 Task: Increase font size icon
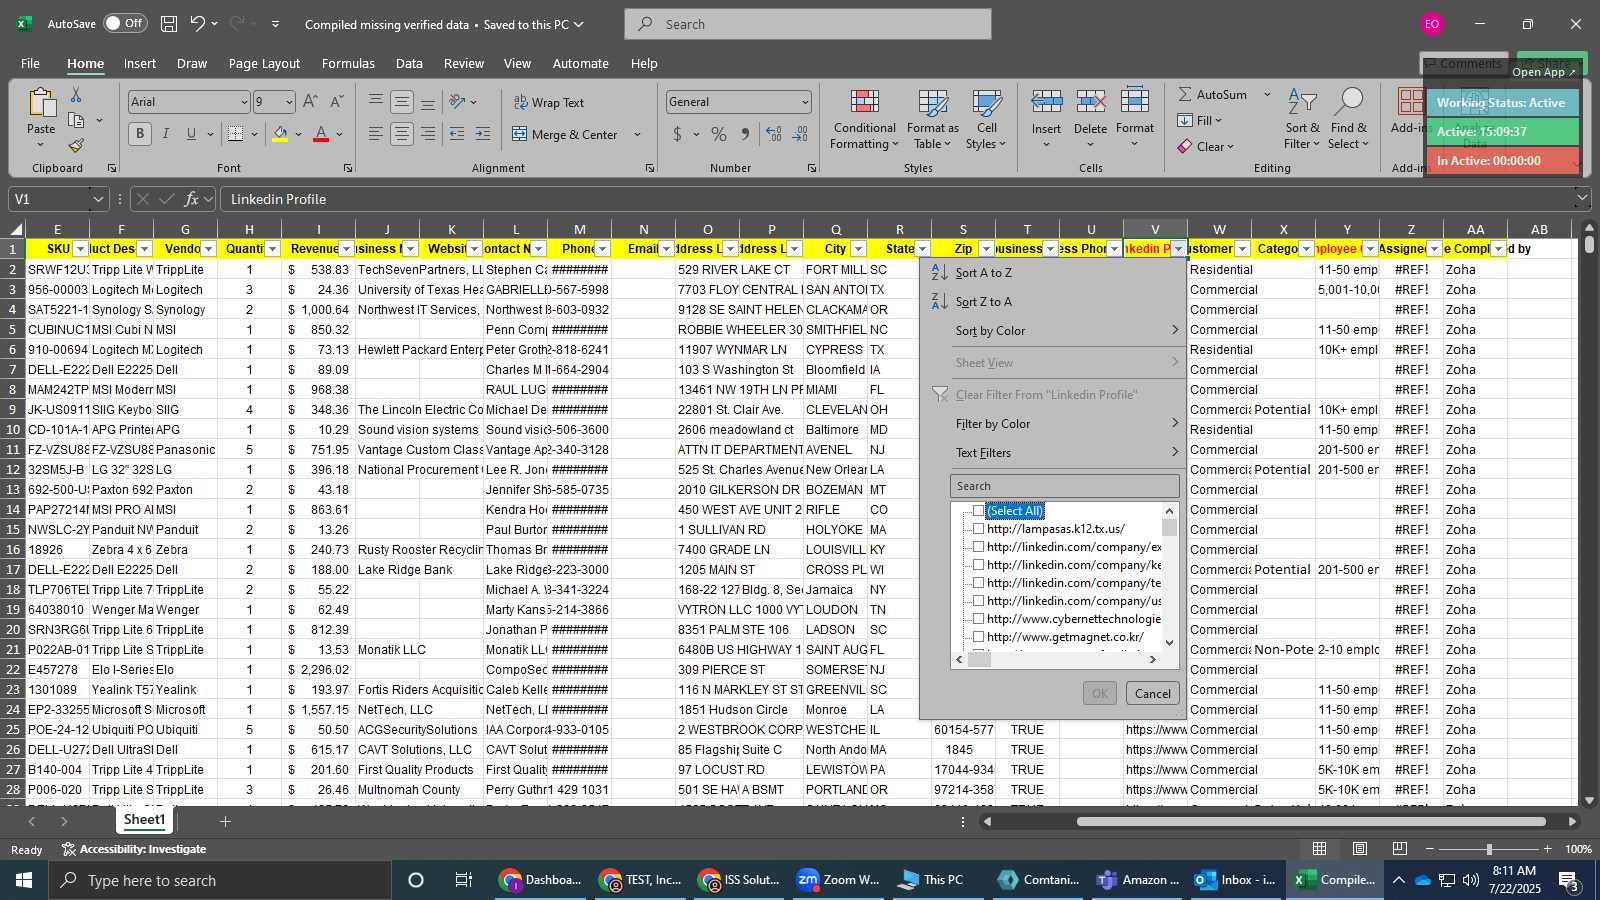[310, 102]
